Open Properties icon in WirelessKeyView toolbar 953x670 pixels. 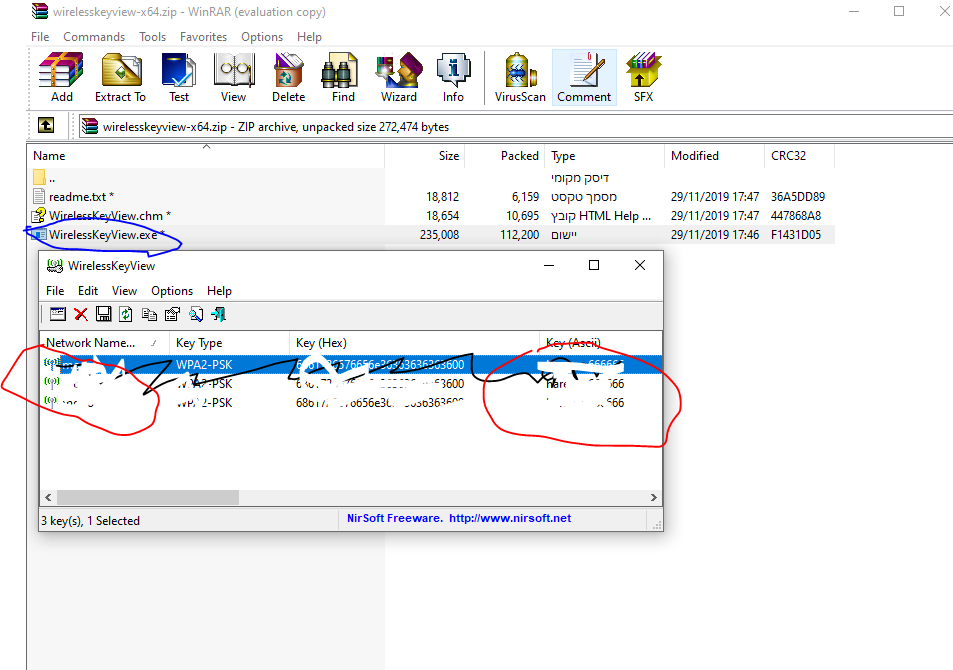pos(173,314)
